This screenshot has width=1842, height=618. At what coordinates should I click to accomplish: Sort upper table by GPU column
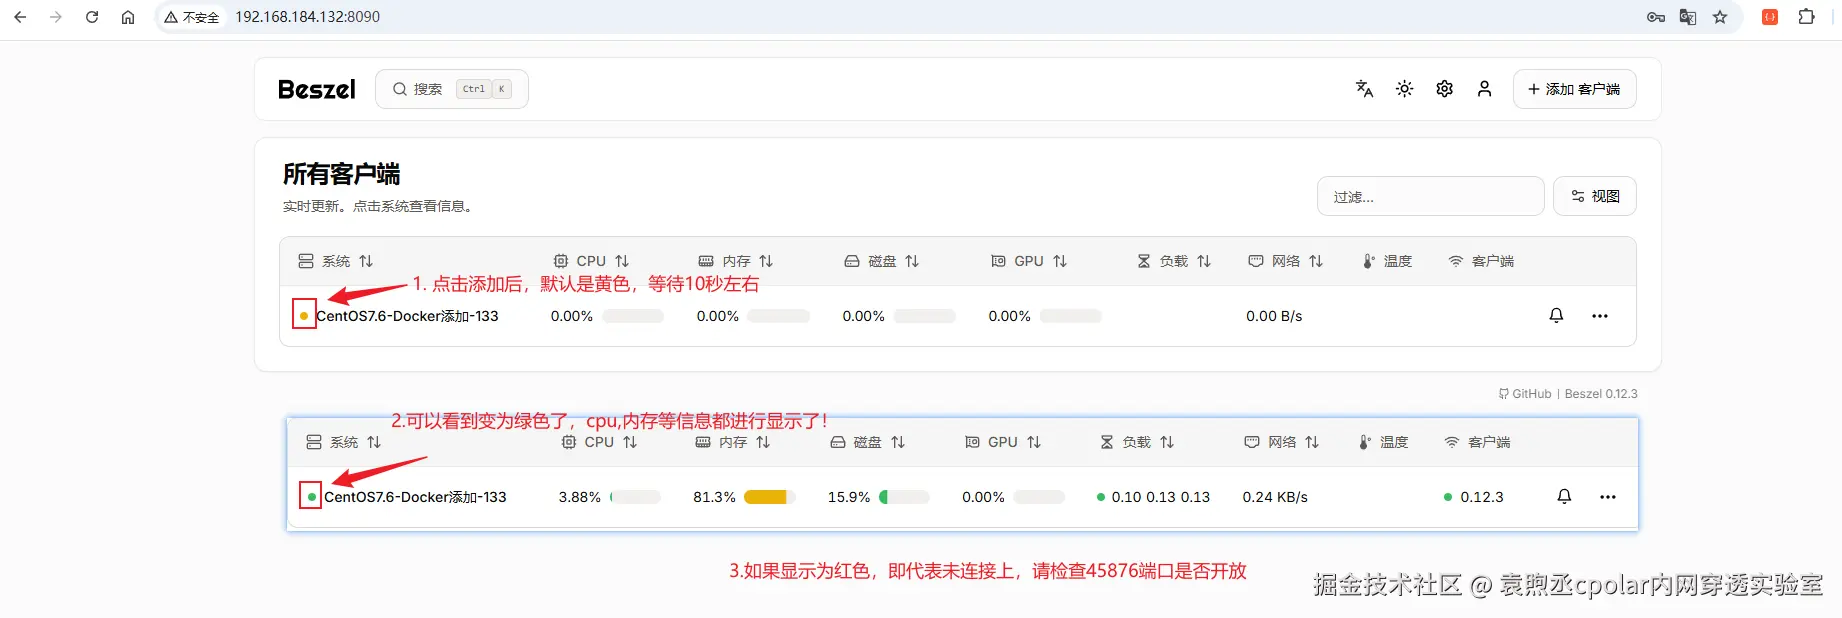click(x=1029, y=261)
